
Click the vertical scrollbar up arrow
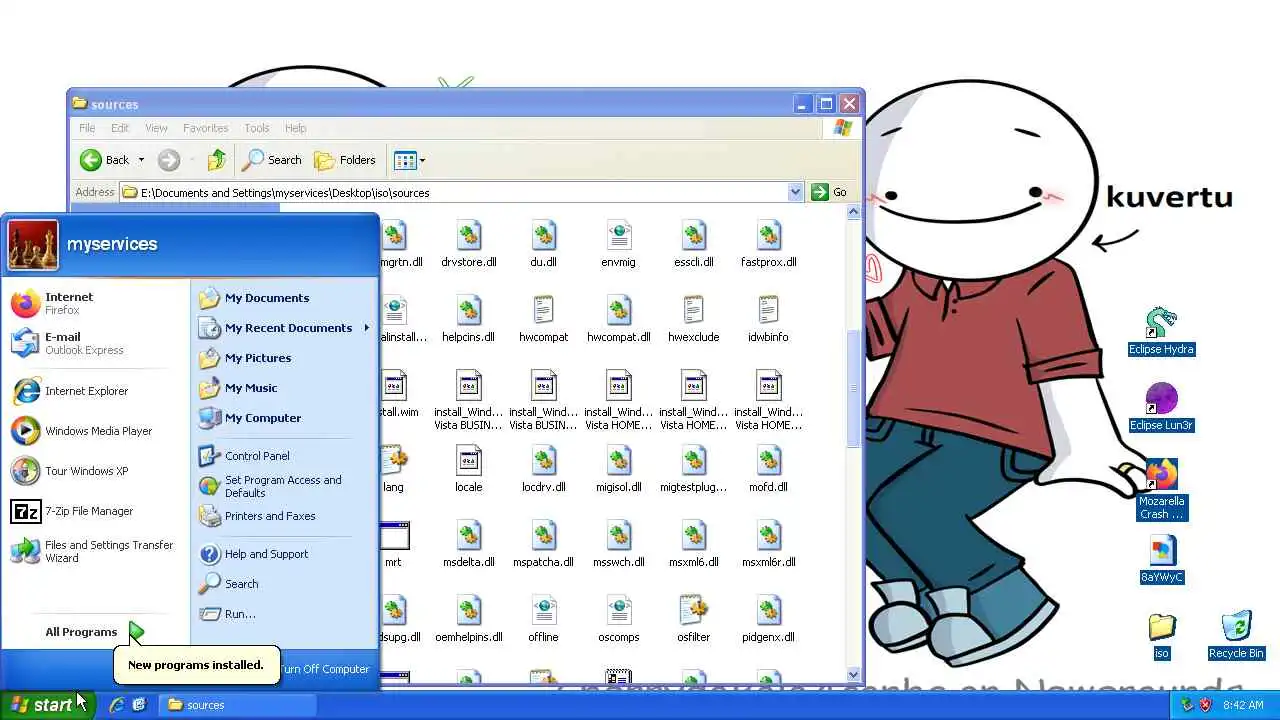point(854,212)
